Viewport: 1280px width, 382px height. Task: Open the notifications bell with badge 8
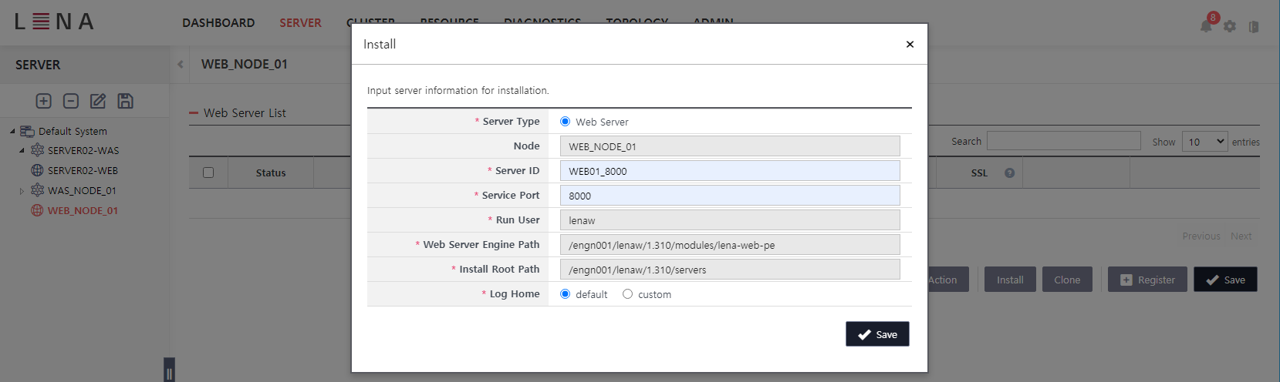click(x=1207, y=25)
